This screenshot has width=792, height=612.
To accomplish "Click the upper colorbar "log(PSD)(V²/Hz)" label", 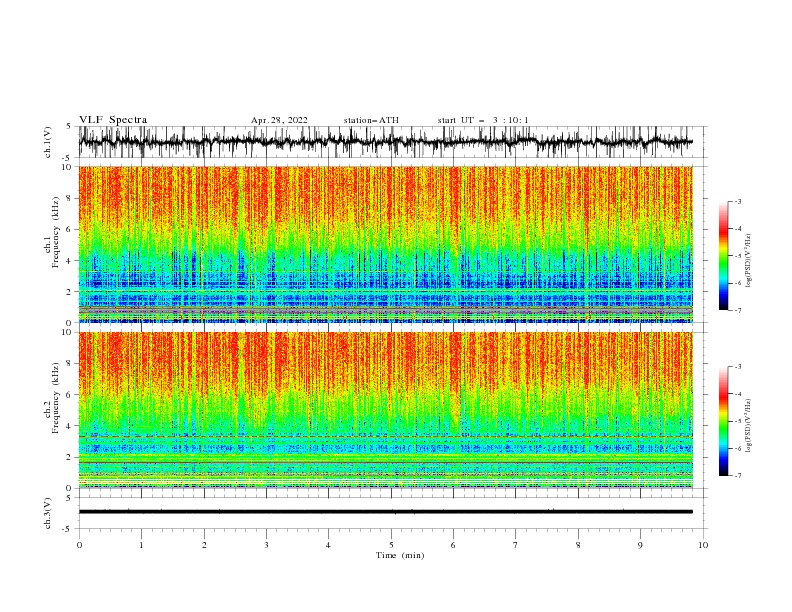I will (x=749, y=261).
